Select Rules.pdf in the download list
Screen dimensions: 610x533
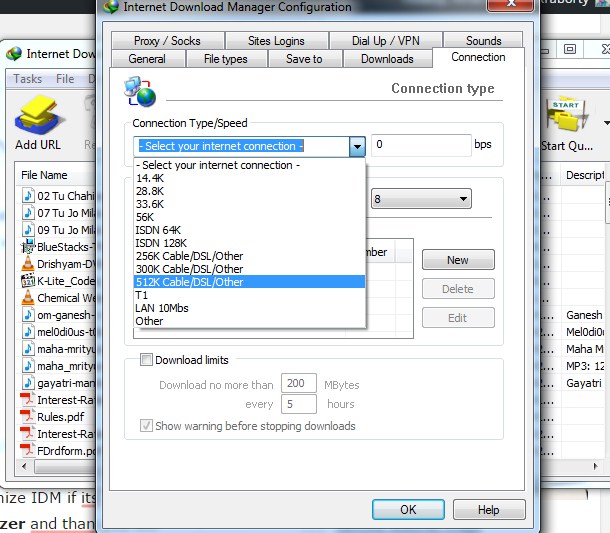58,416
